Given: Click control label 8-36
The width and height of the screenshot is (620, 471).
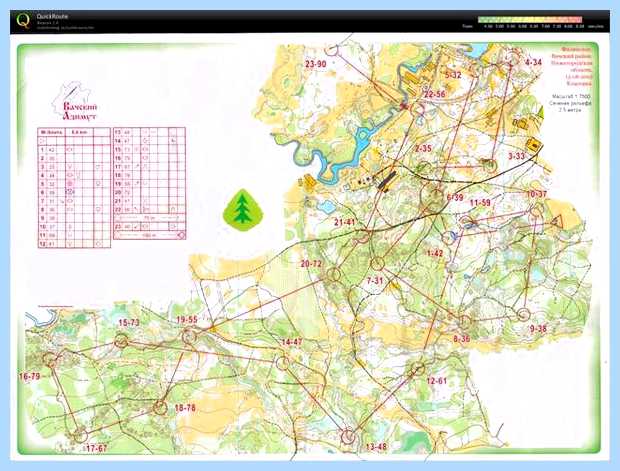Looking at the screenshot, I should (462, 339).
